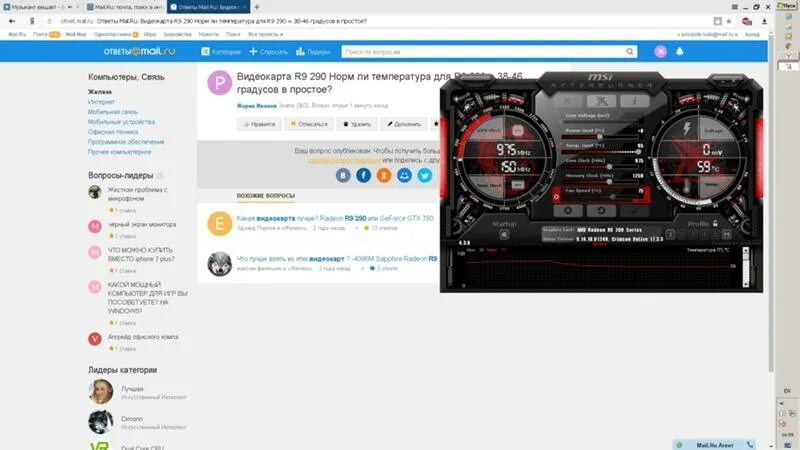Image resolution: width=800 pixels, height=450 pixels.
Task: Click the Afterburner graph scrollbar
Action: coord(745,267)
